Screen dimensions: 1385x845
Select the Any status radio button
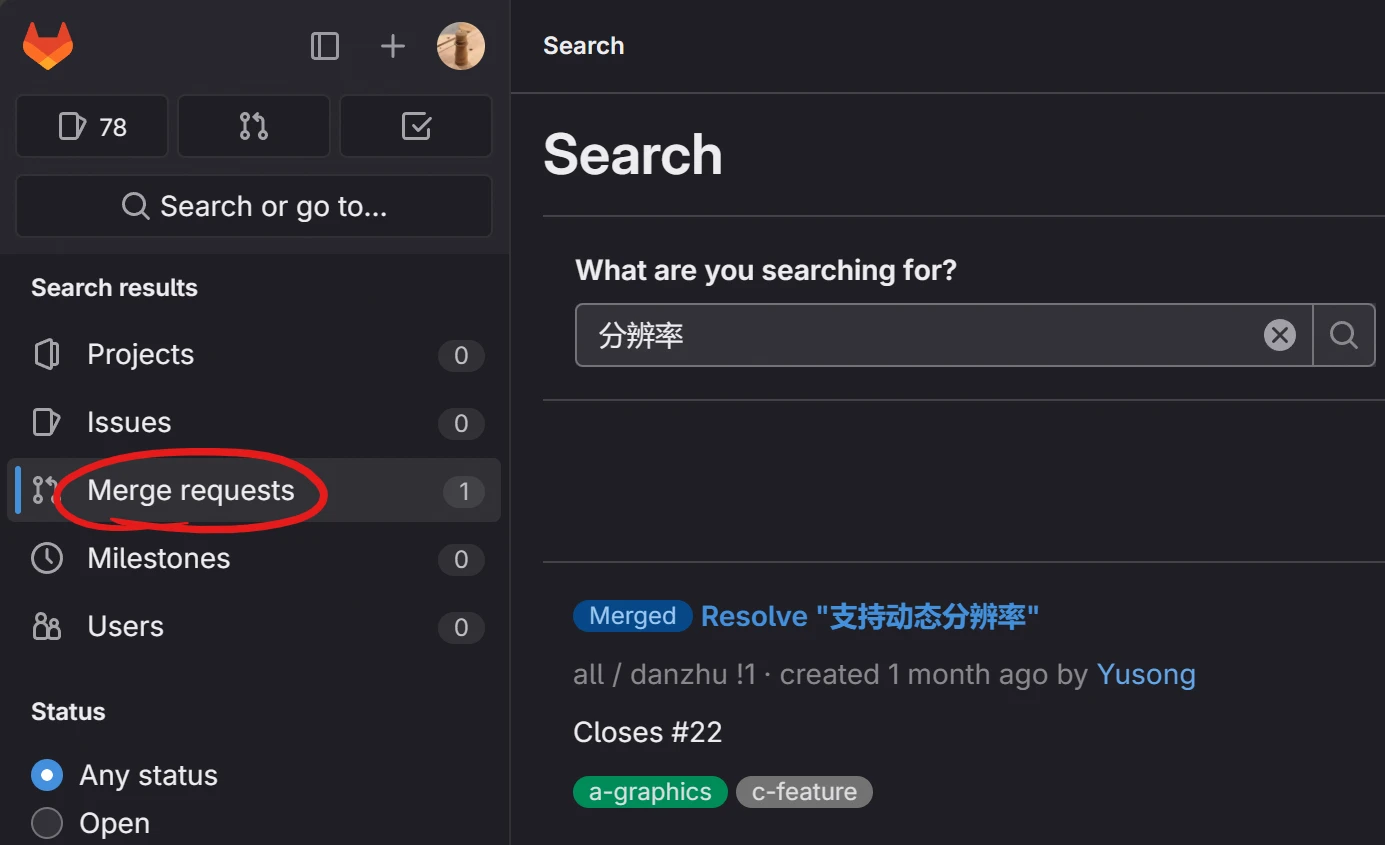pyautogui.click(x=47, y=775)
